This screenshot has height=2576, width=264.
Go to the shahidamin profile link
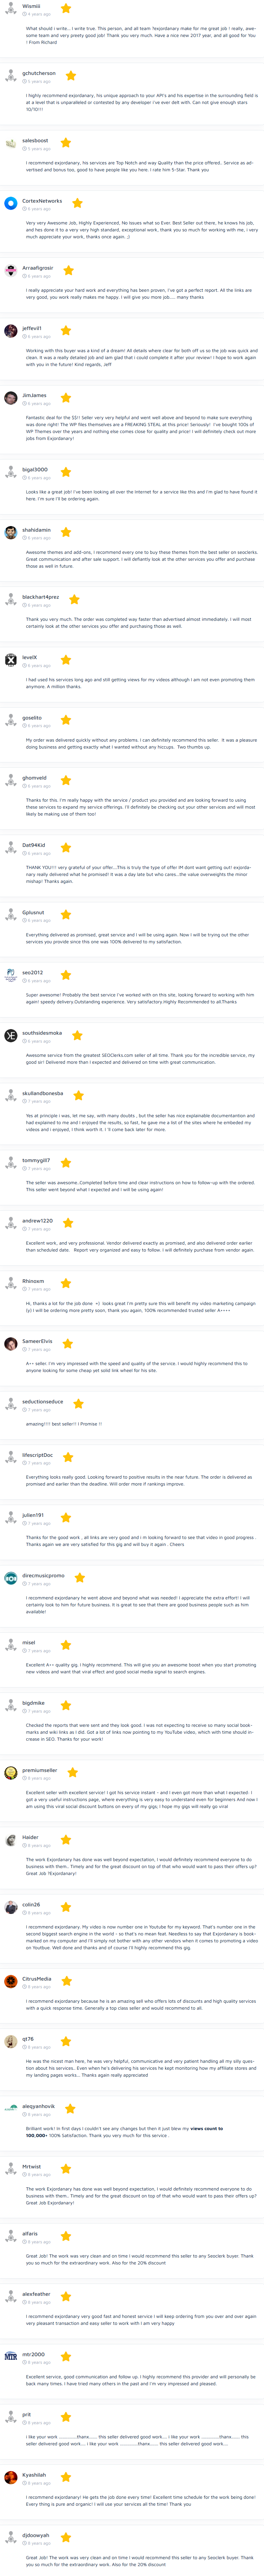click(x=36, y=530)
